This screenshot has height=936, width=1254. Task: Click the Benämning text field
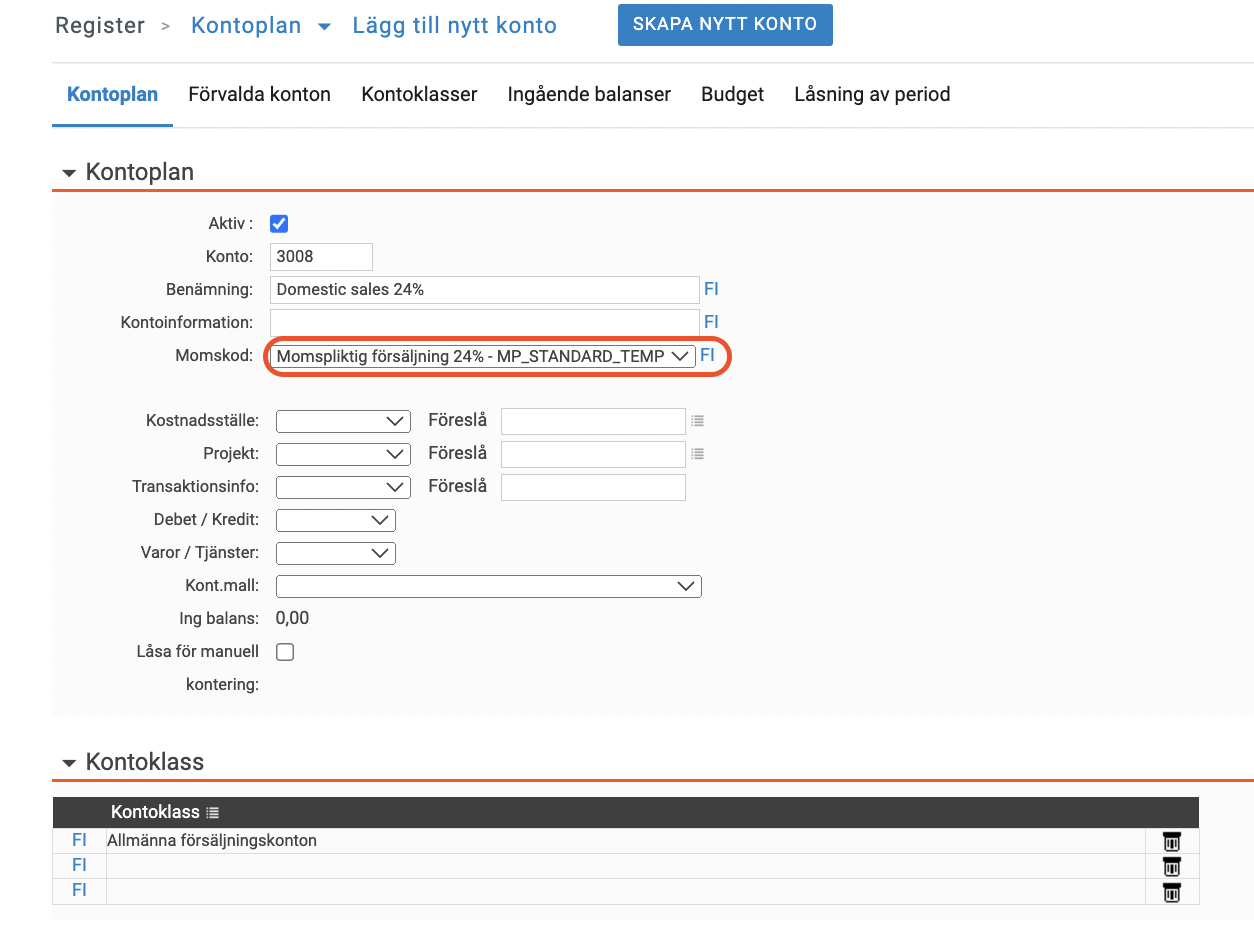click(x=484, y=290)
